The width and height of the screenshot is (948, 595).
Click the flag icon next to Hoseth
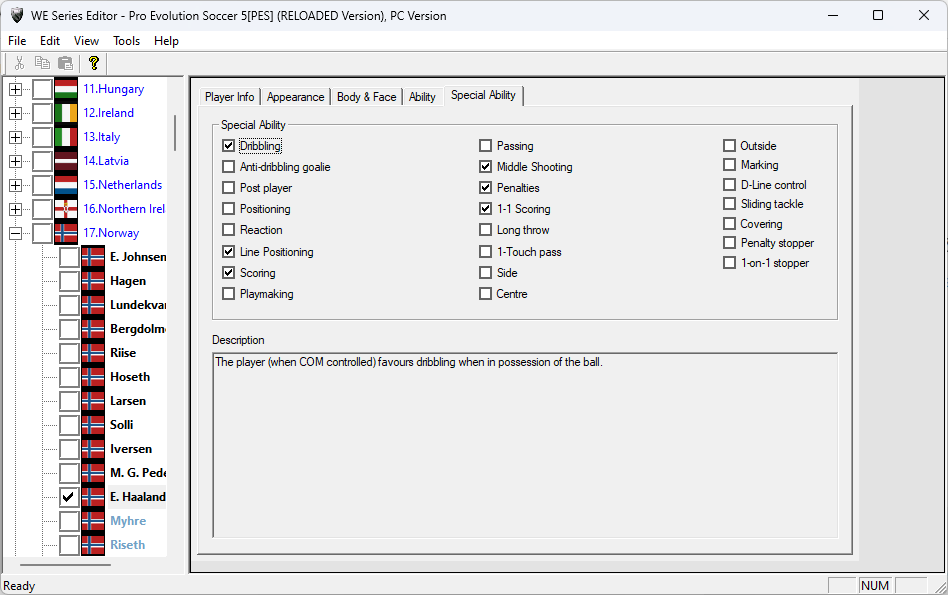(93, 377)
